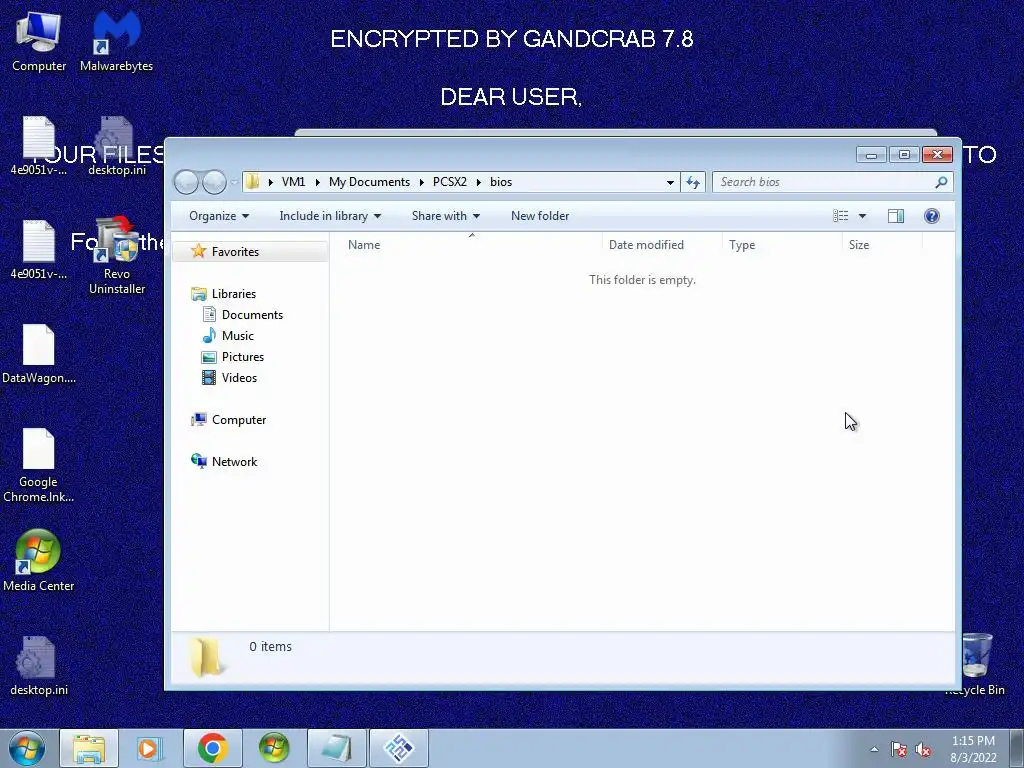Select the Computer desktop icon

tap(39, 41)
